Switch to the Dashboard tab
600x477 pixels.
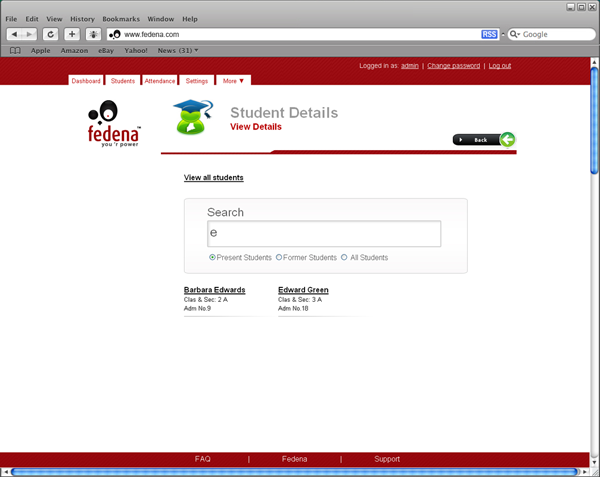(86, 81)
